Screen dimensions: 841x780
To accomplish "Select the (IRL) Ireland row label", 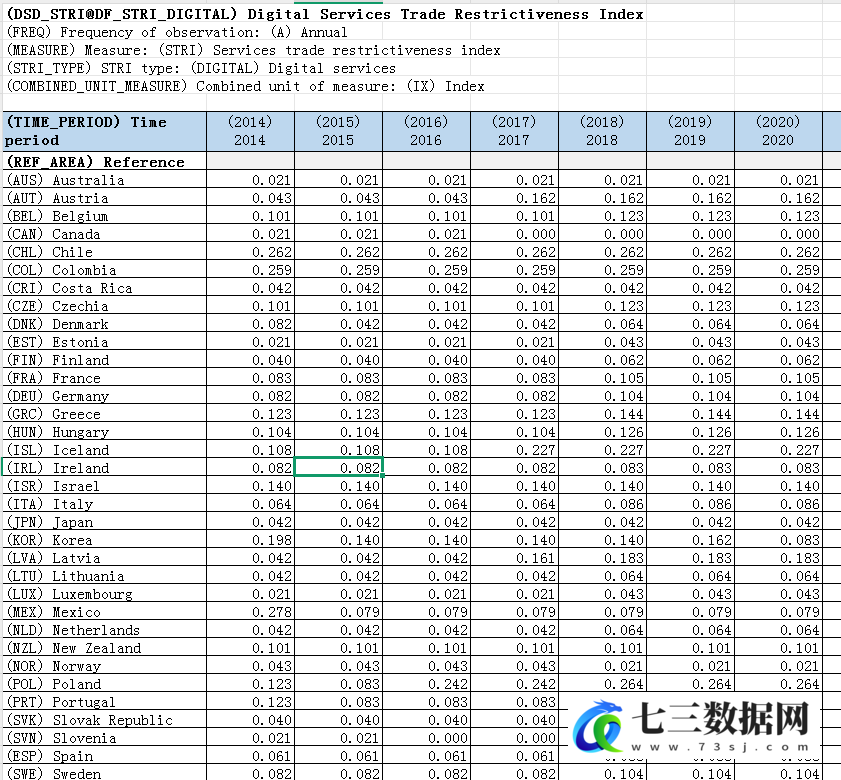I will (105, 467).
